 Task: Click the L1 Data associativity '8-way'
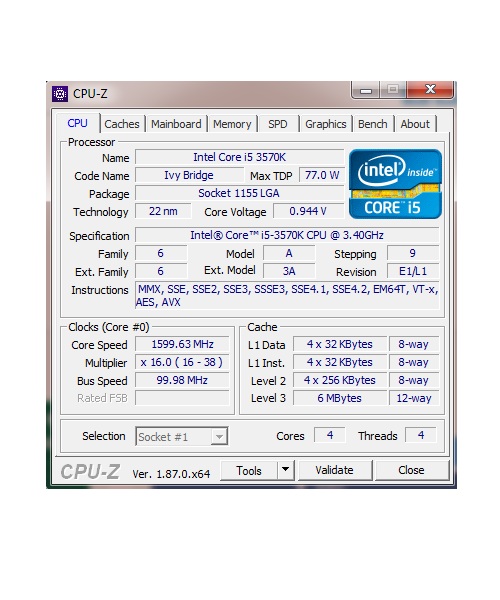pos(414,344)
